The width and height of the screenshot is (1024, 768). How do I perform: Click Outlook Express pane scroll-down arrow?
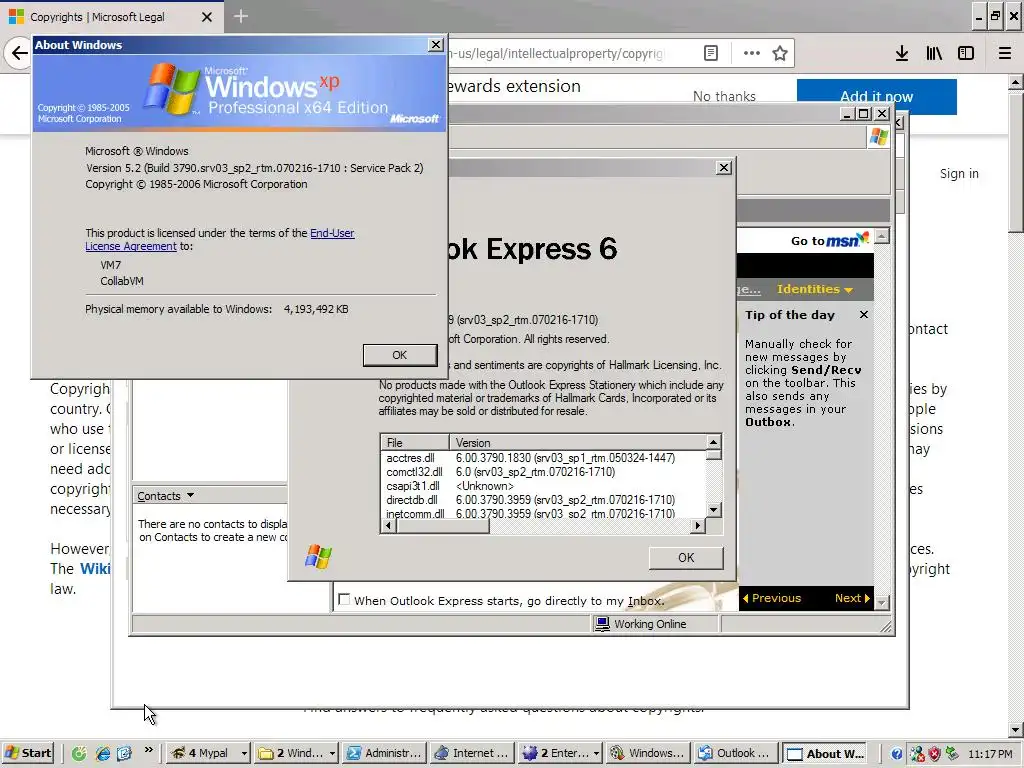tap(882, 602)
